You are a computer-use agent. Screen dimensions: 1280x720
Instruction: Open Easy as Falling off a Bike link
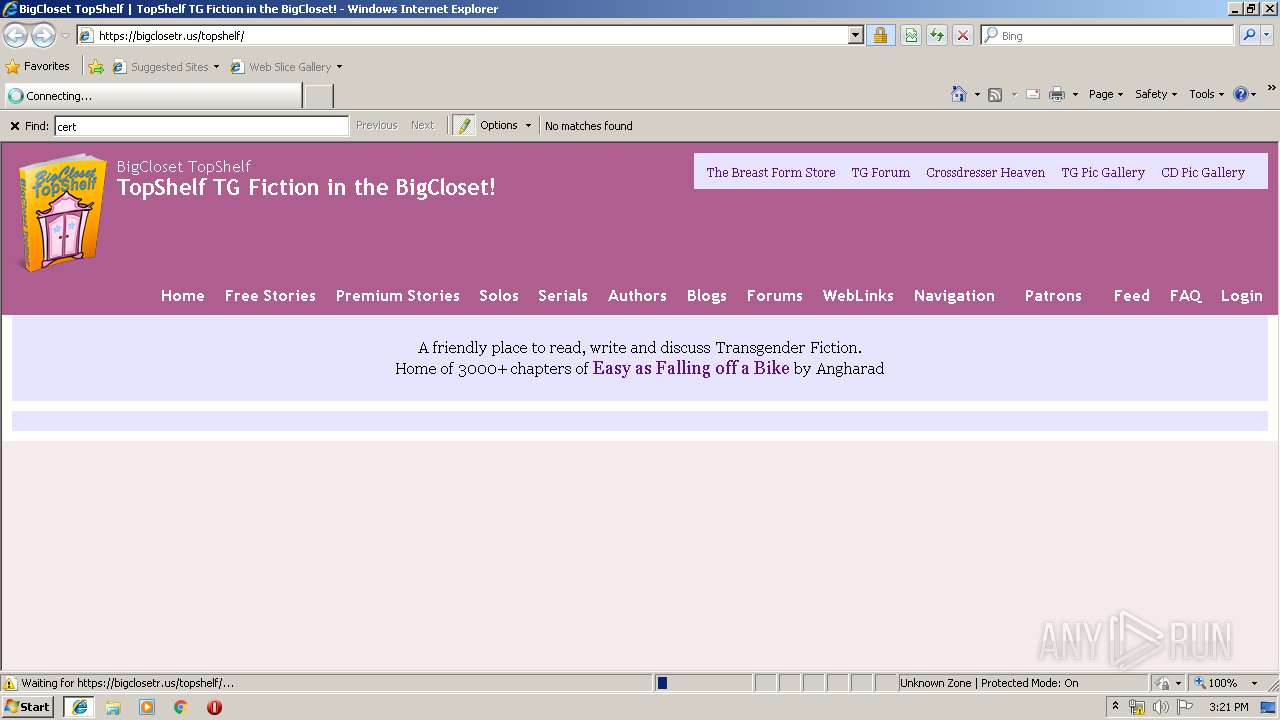(x=691, y=368)
